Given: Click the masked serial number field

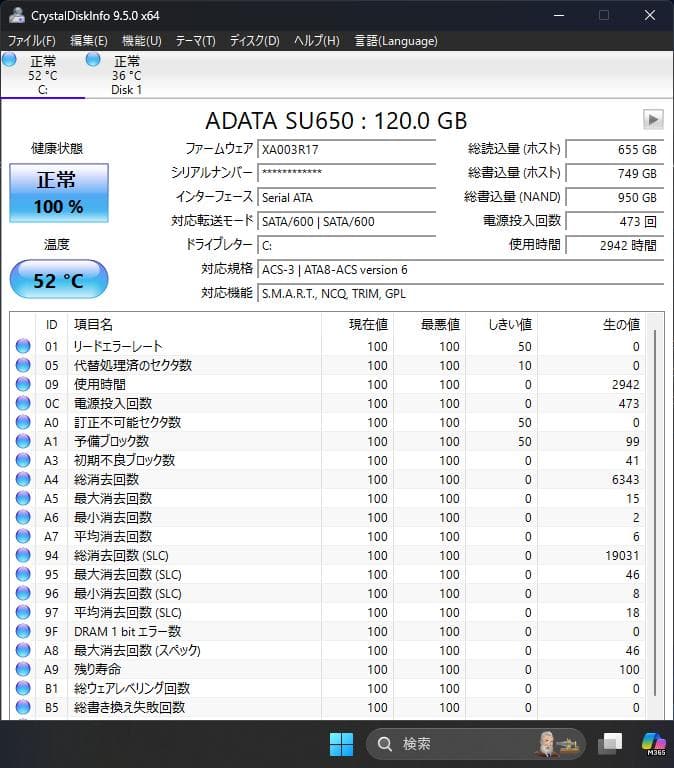Looking at the screenshot, I should pos(347,173).
